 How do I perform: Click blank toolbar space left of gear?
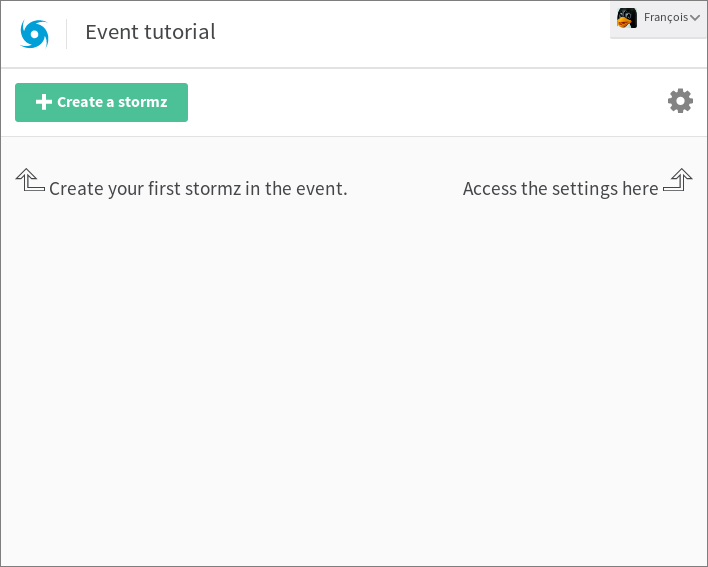click(428, 102)
